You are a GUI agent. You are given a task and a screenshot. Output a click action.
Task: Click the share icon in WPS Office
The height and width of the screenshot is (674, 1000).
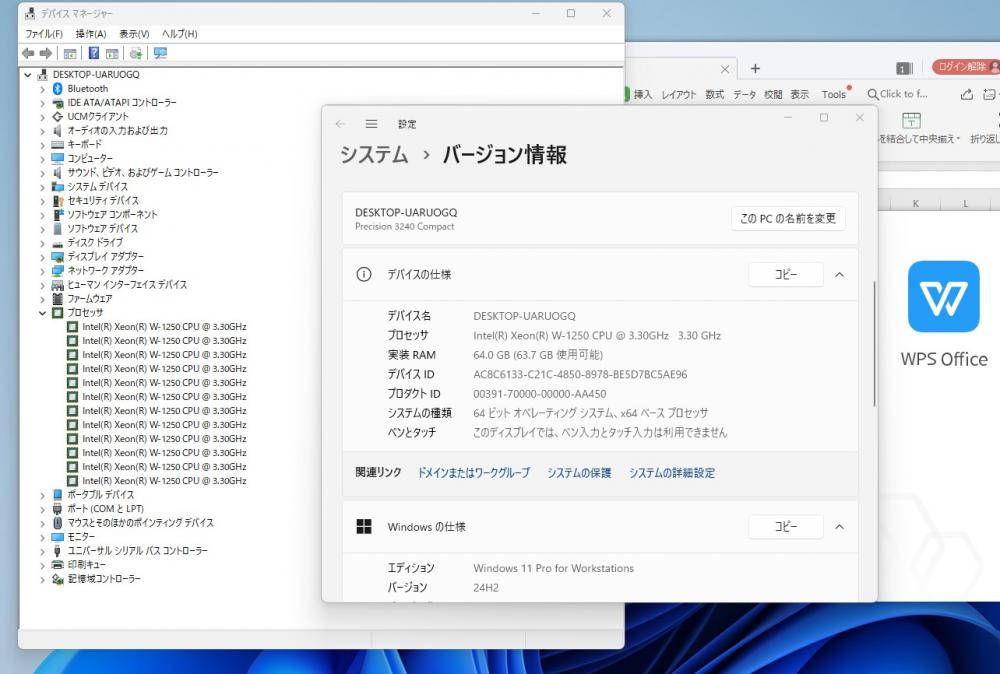[x=967, y=94]
